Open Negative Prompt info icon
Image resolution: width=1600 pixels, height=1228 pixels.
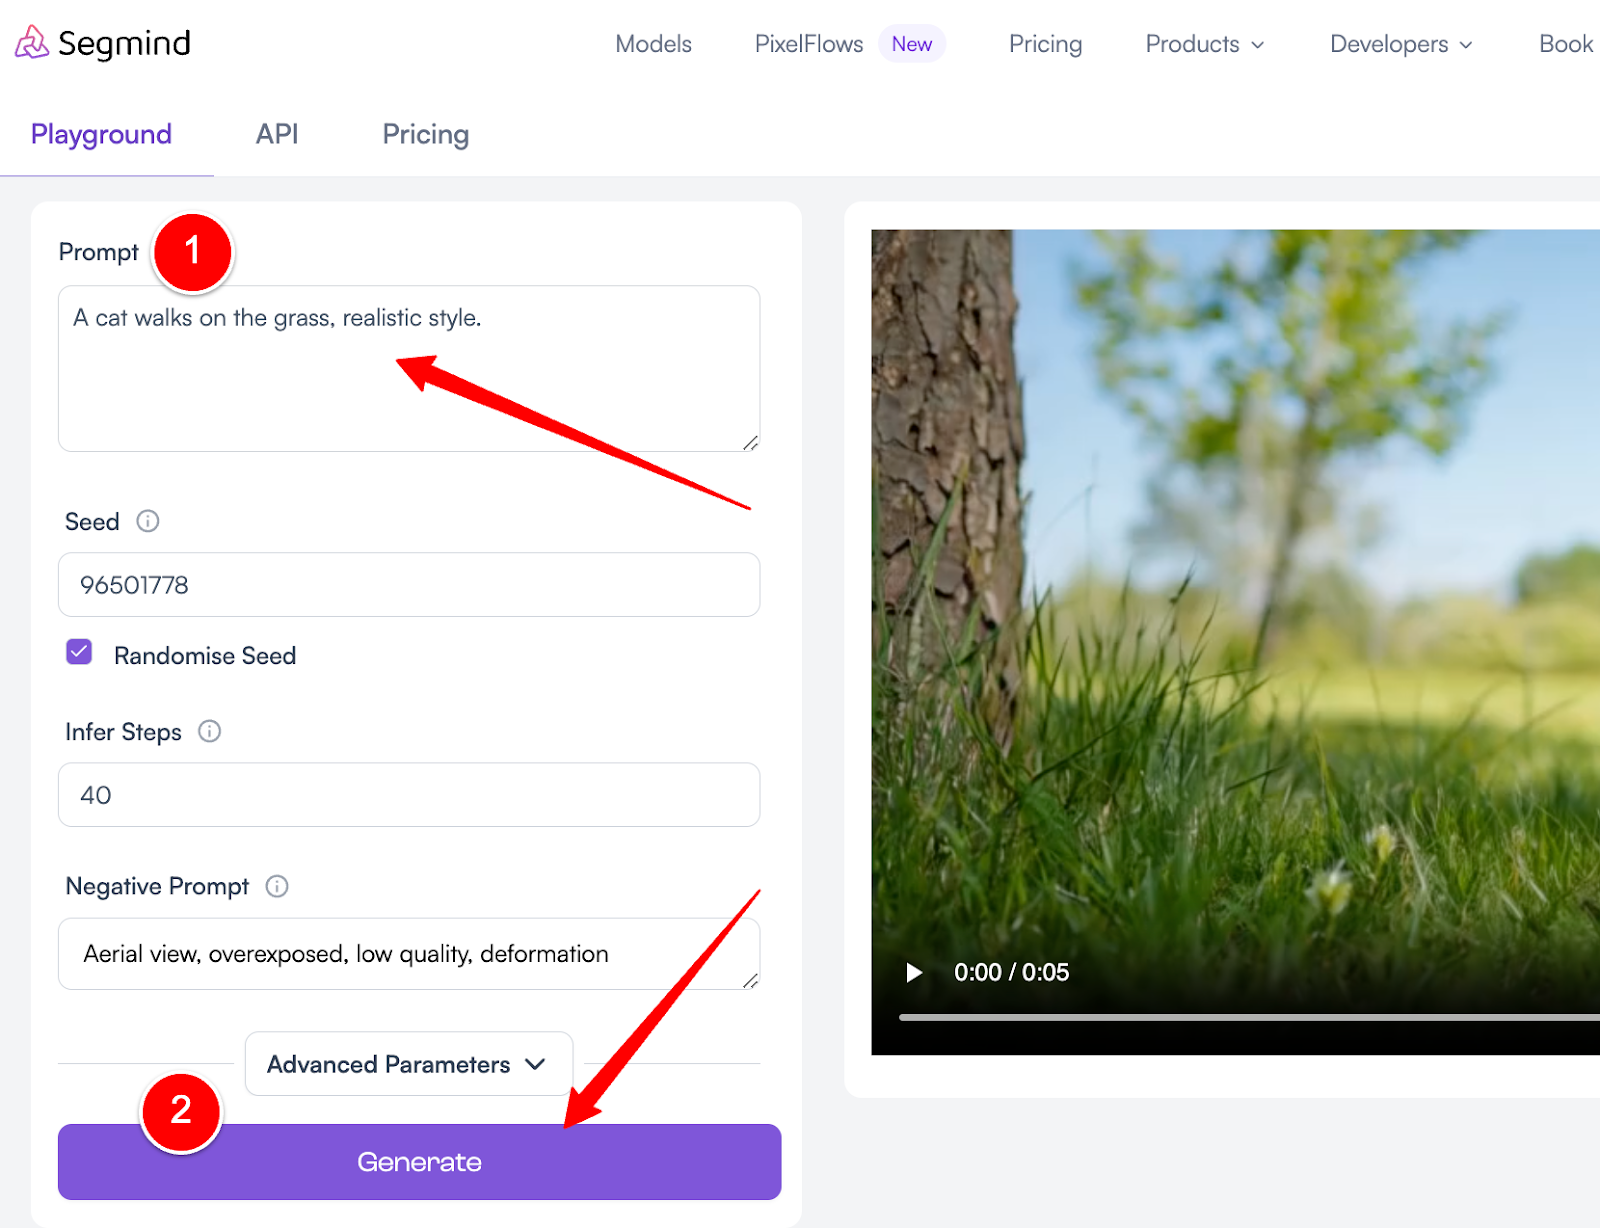pos(277,886)
